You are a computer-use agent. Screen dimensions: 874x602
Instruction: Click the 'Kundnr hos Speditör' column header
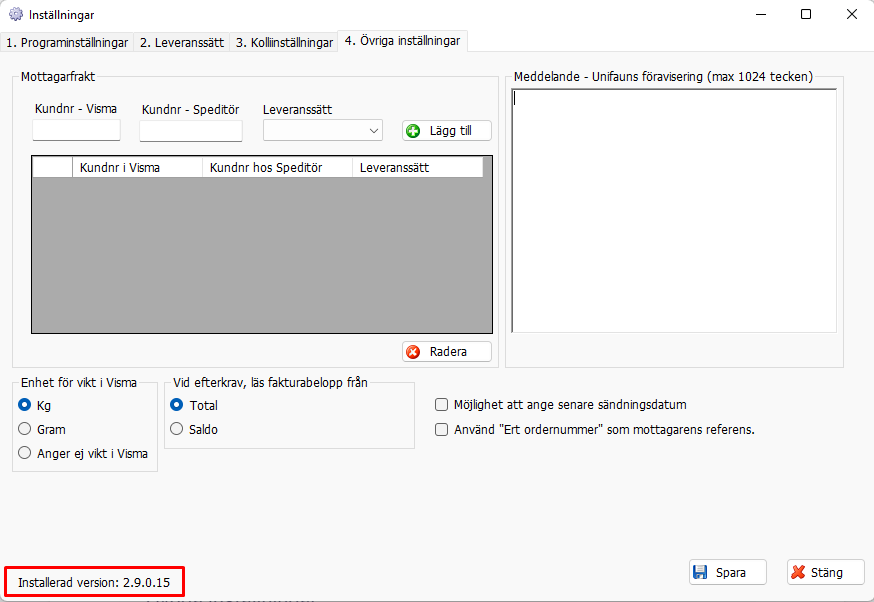(278, 167)
